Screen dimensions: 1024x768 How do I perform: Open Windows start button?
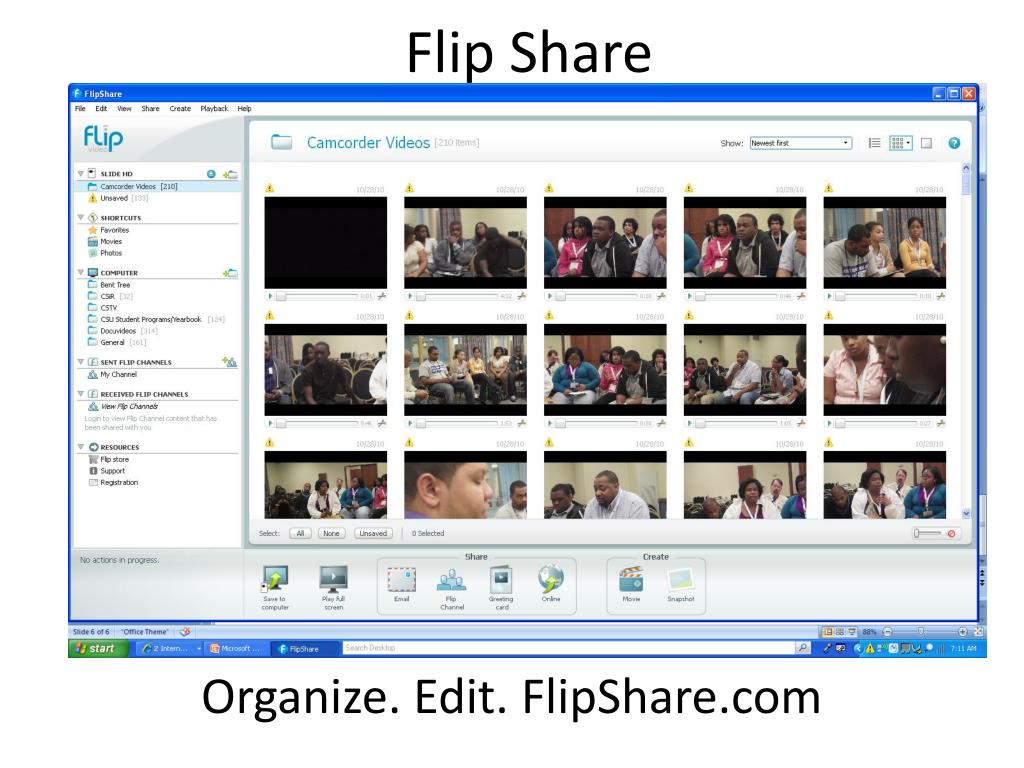coord(99,648)
